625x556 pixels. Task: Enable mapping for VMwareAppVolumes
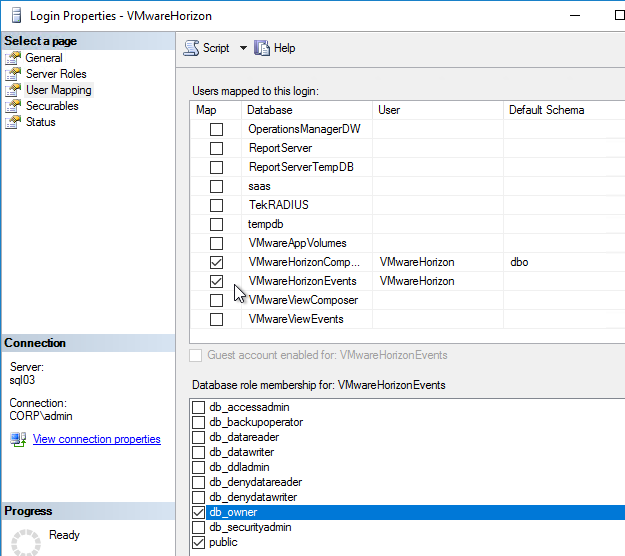tap(216, 243)
